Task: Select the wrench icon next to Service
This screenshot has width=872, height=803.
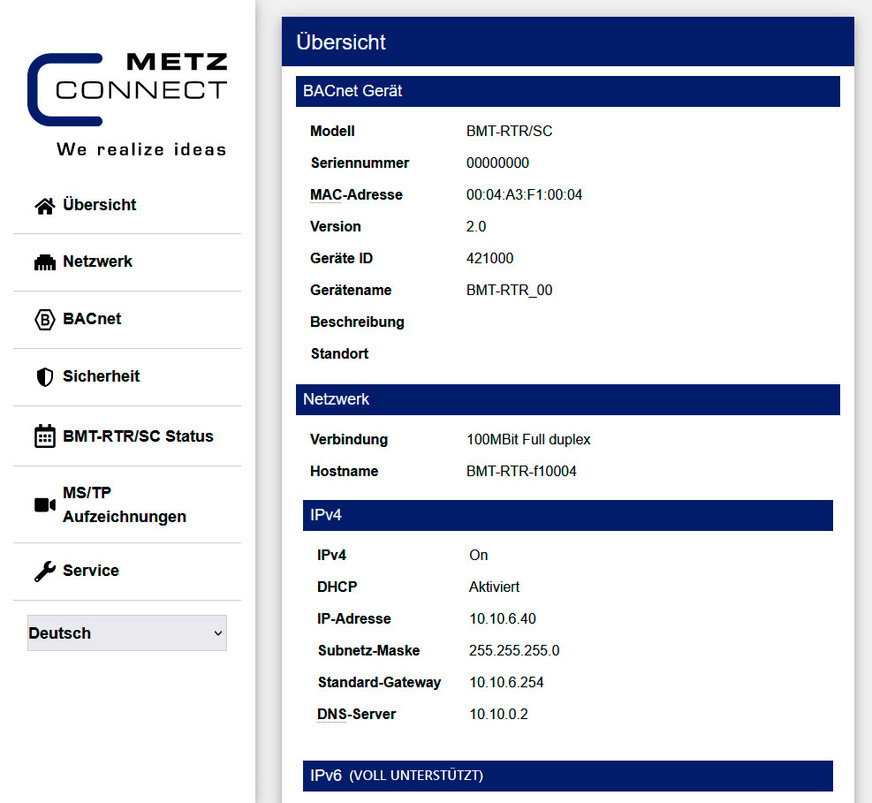Action: tap(45, 571)
